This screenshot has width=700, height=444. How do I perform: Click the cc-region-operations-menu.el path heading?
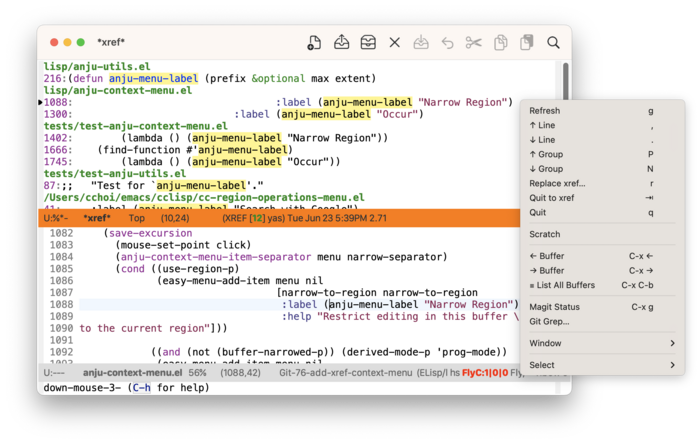point(204,198)
